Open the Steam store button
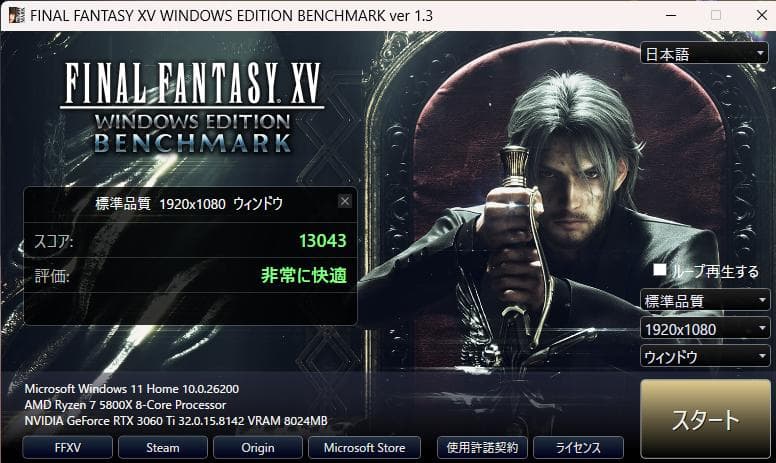776x463 pixels. (x=163, y=448)
